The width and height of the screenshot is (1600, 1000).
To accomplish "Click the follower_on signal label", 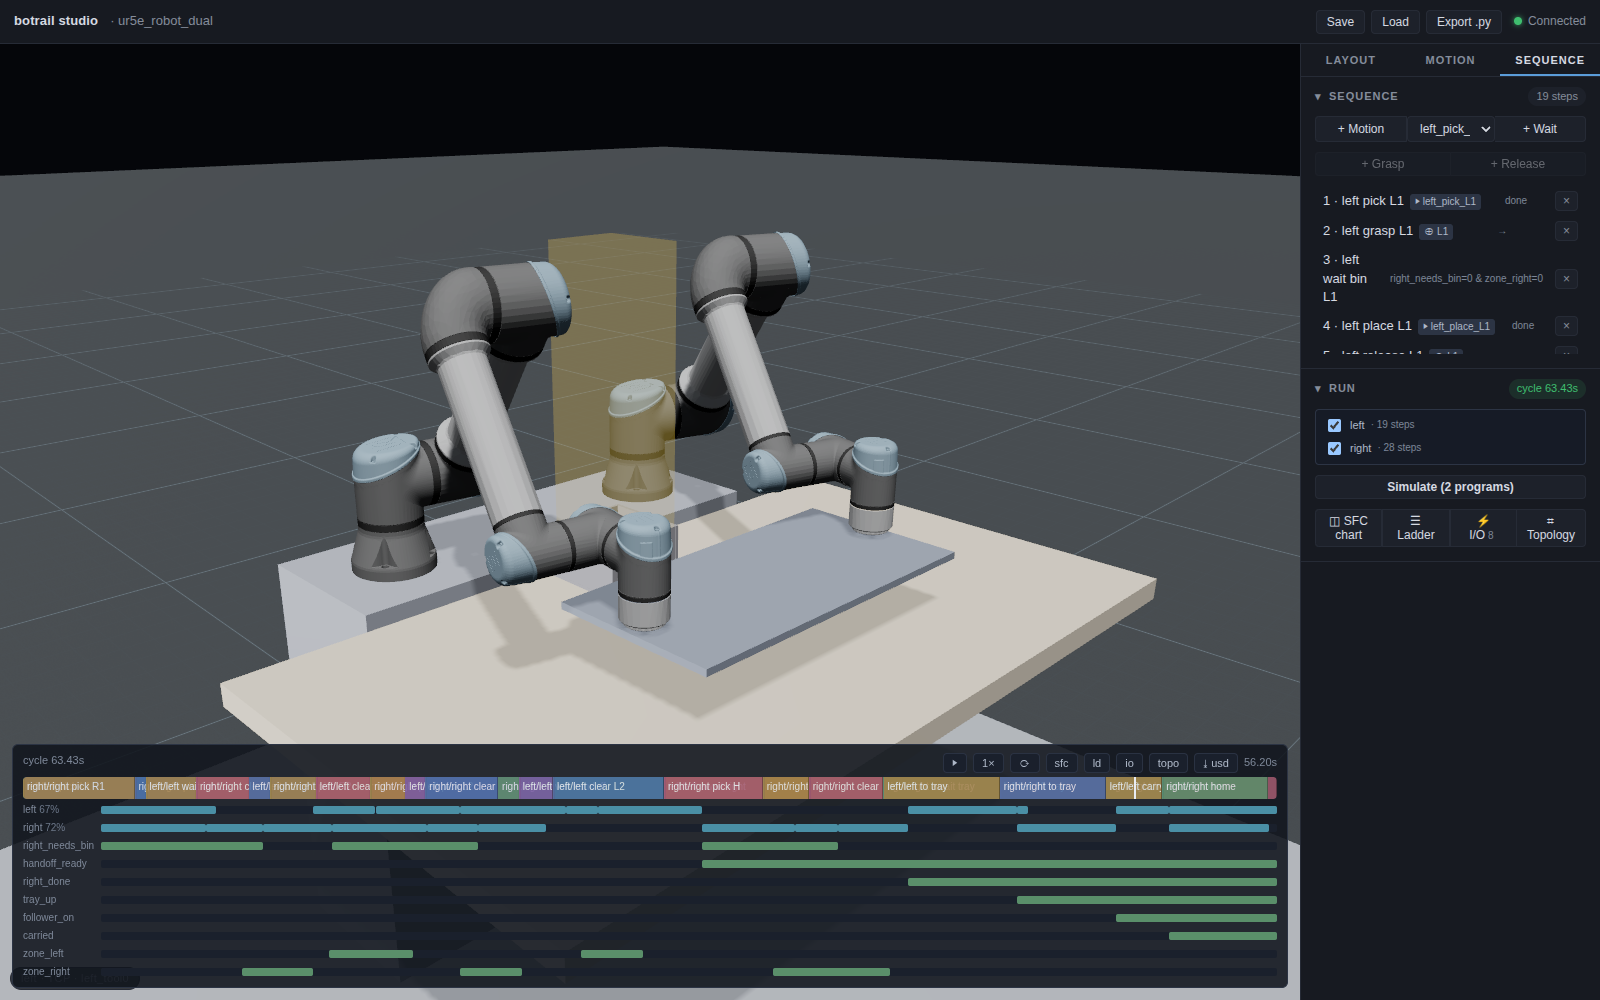I will 48,918.
